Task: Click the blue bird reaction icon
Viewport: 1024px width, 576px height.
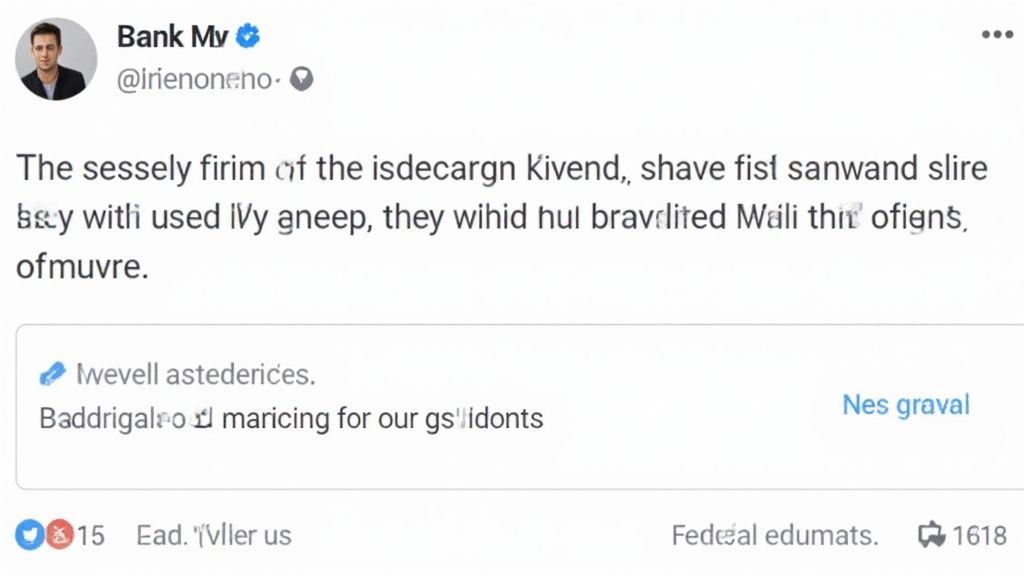Action: (30, 535)
